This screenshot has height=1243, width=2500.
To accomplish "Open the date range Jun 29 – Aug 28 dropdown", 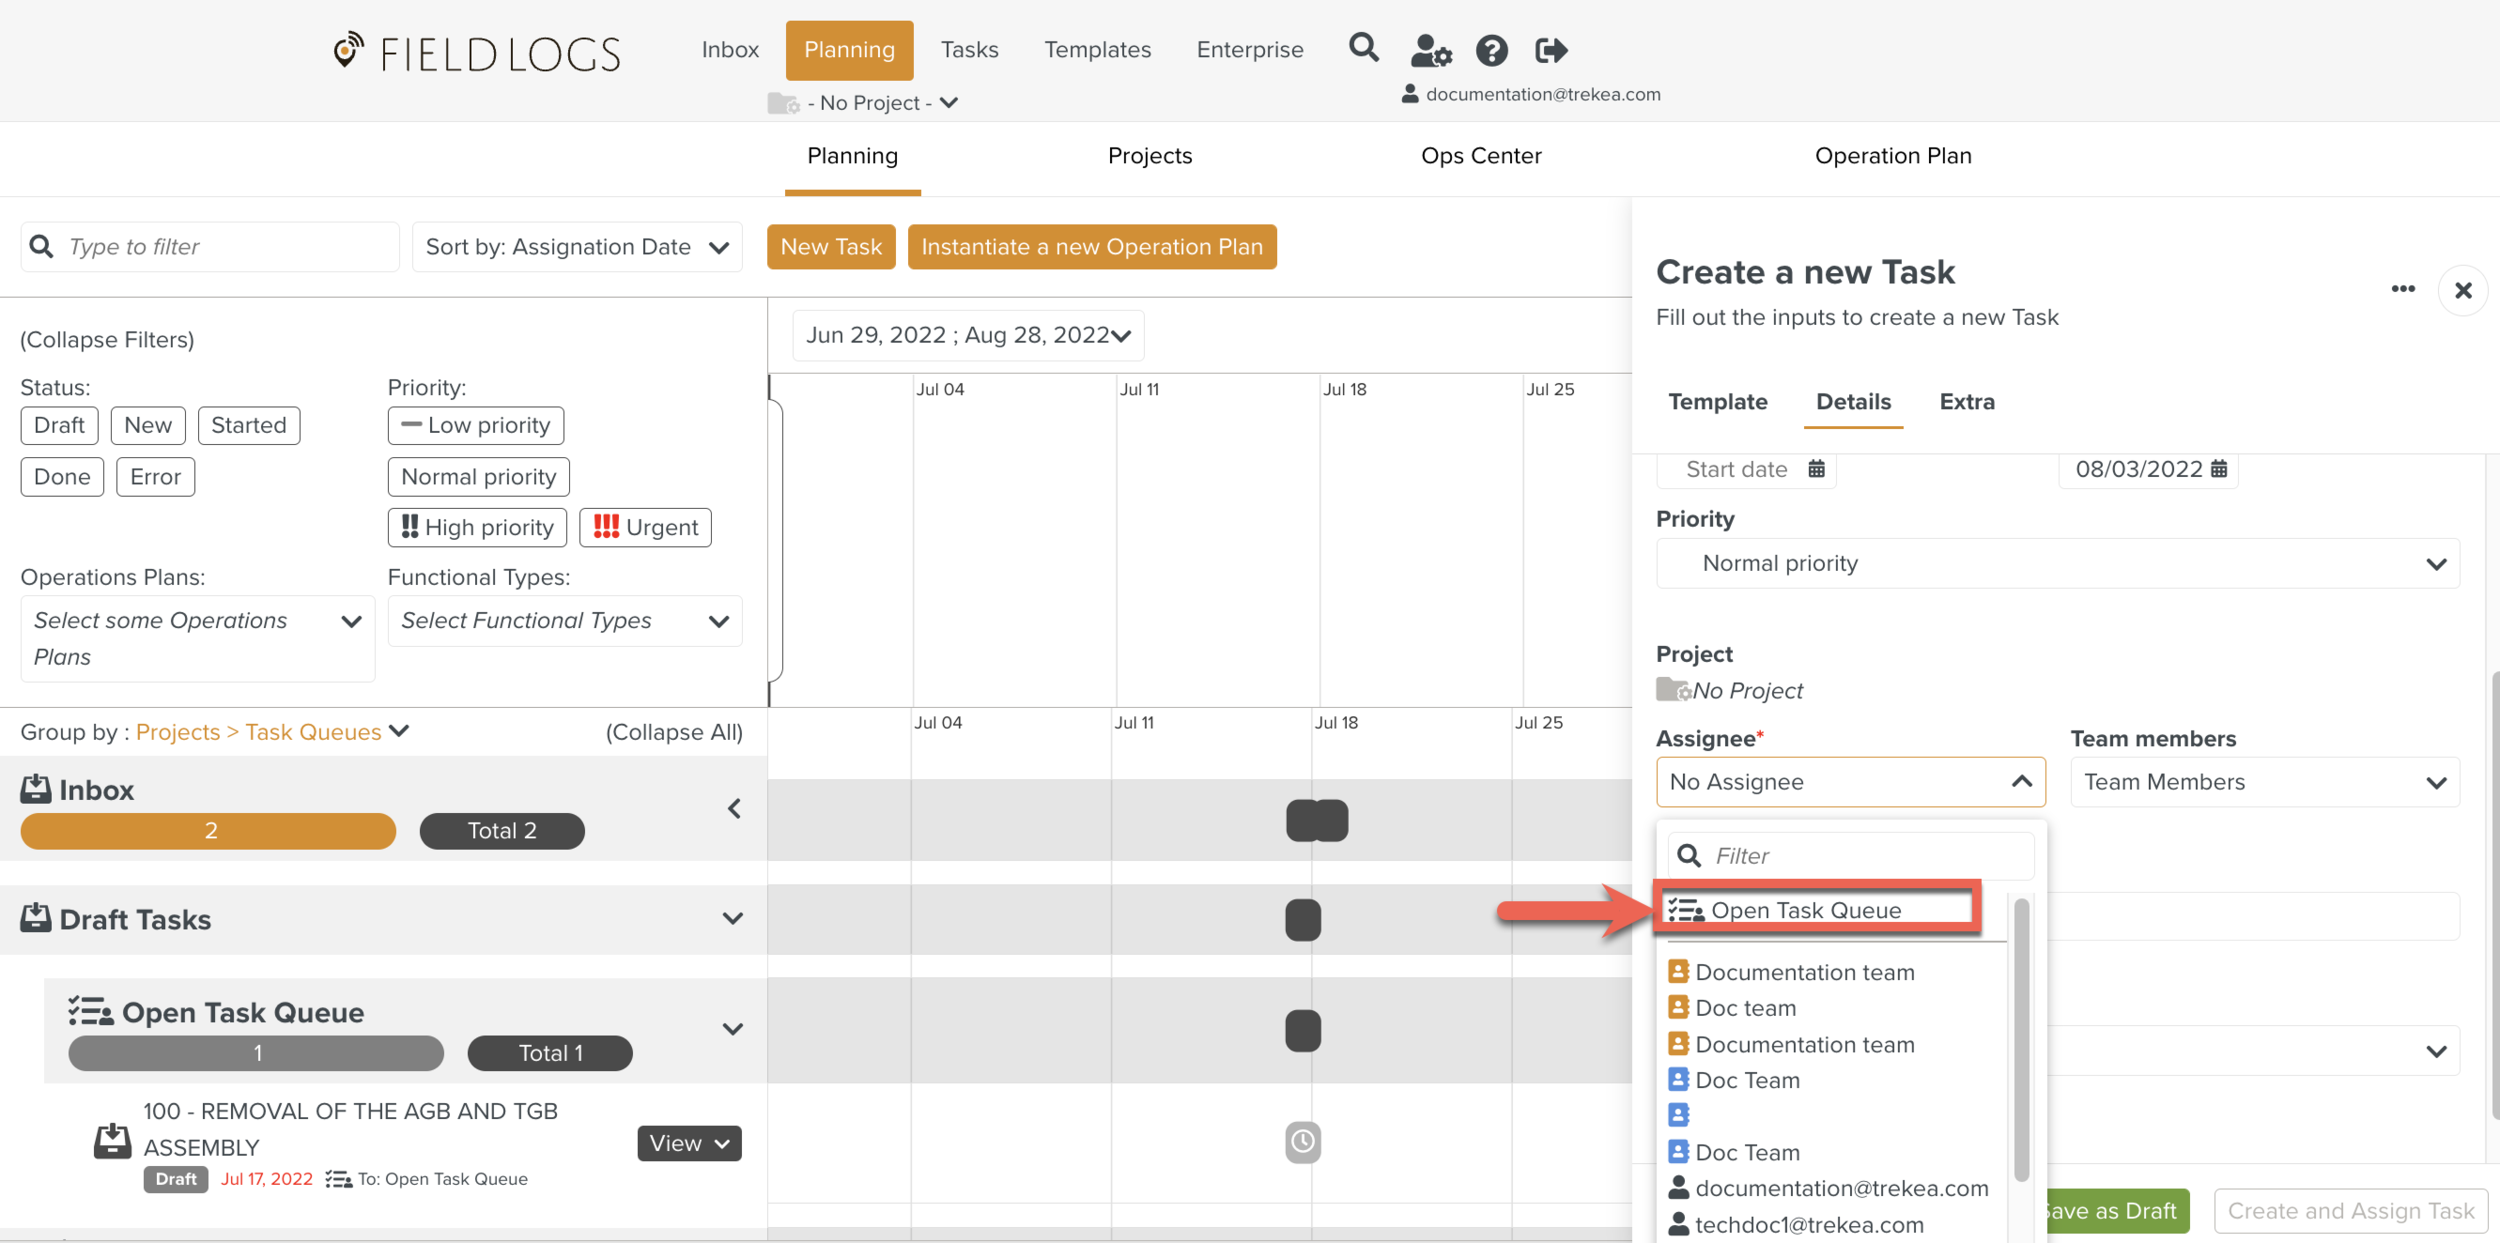I will 967,335.
